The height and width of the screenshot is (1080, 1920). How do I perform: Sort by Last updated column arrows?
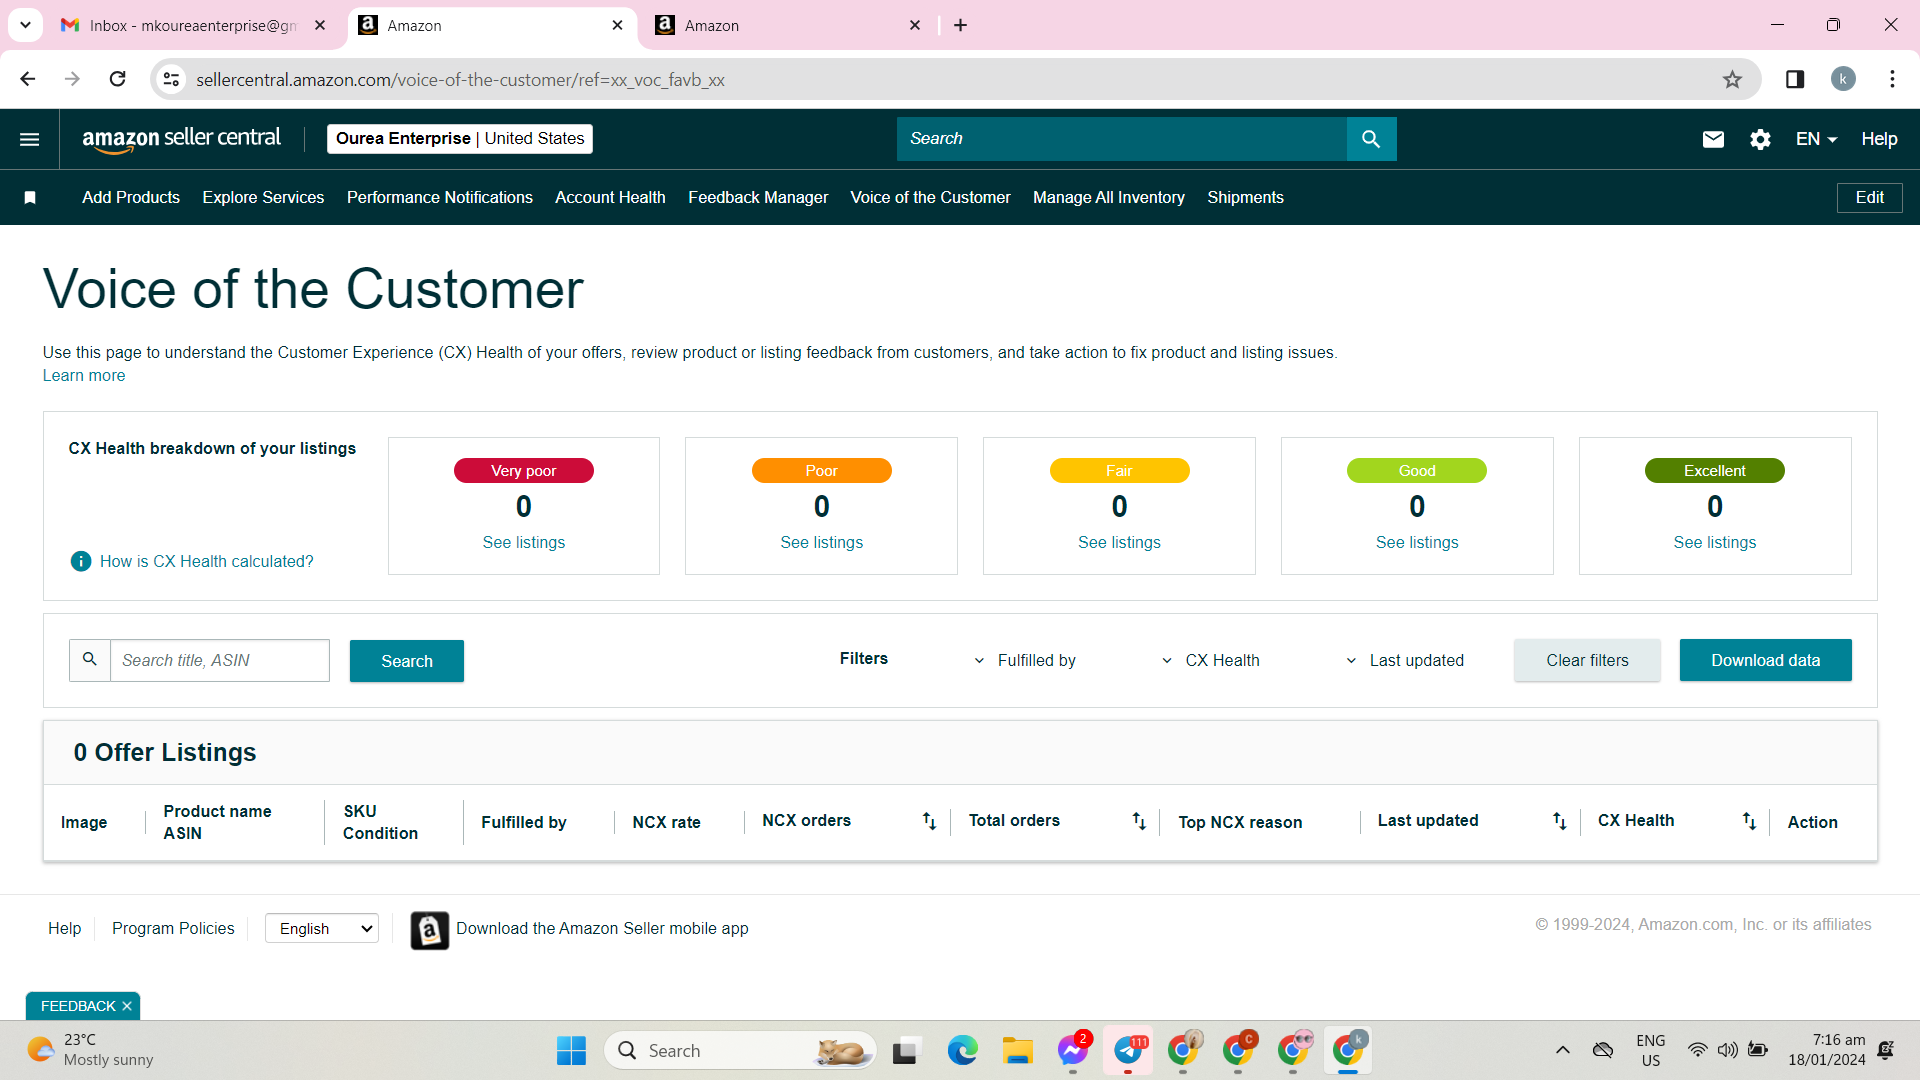pyautogui.click(x=1559, y=821)
